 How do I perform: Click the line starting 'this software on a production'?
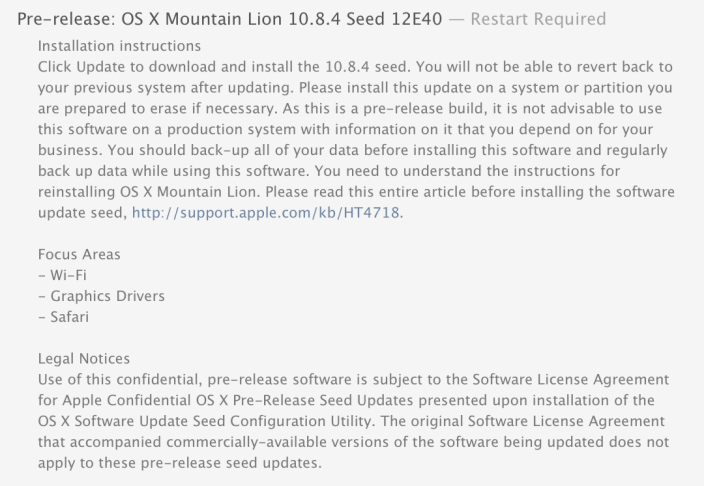(x=345, y=129)
